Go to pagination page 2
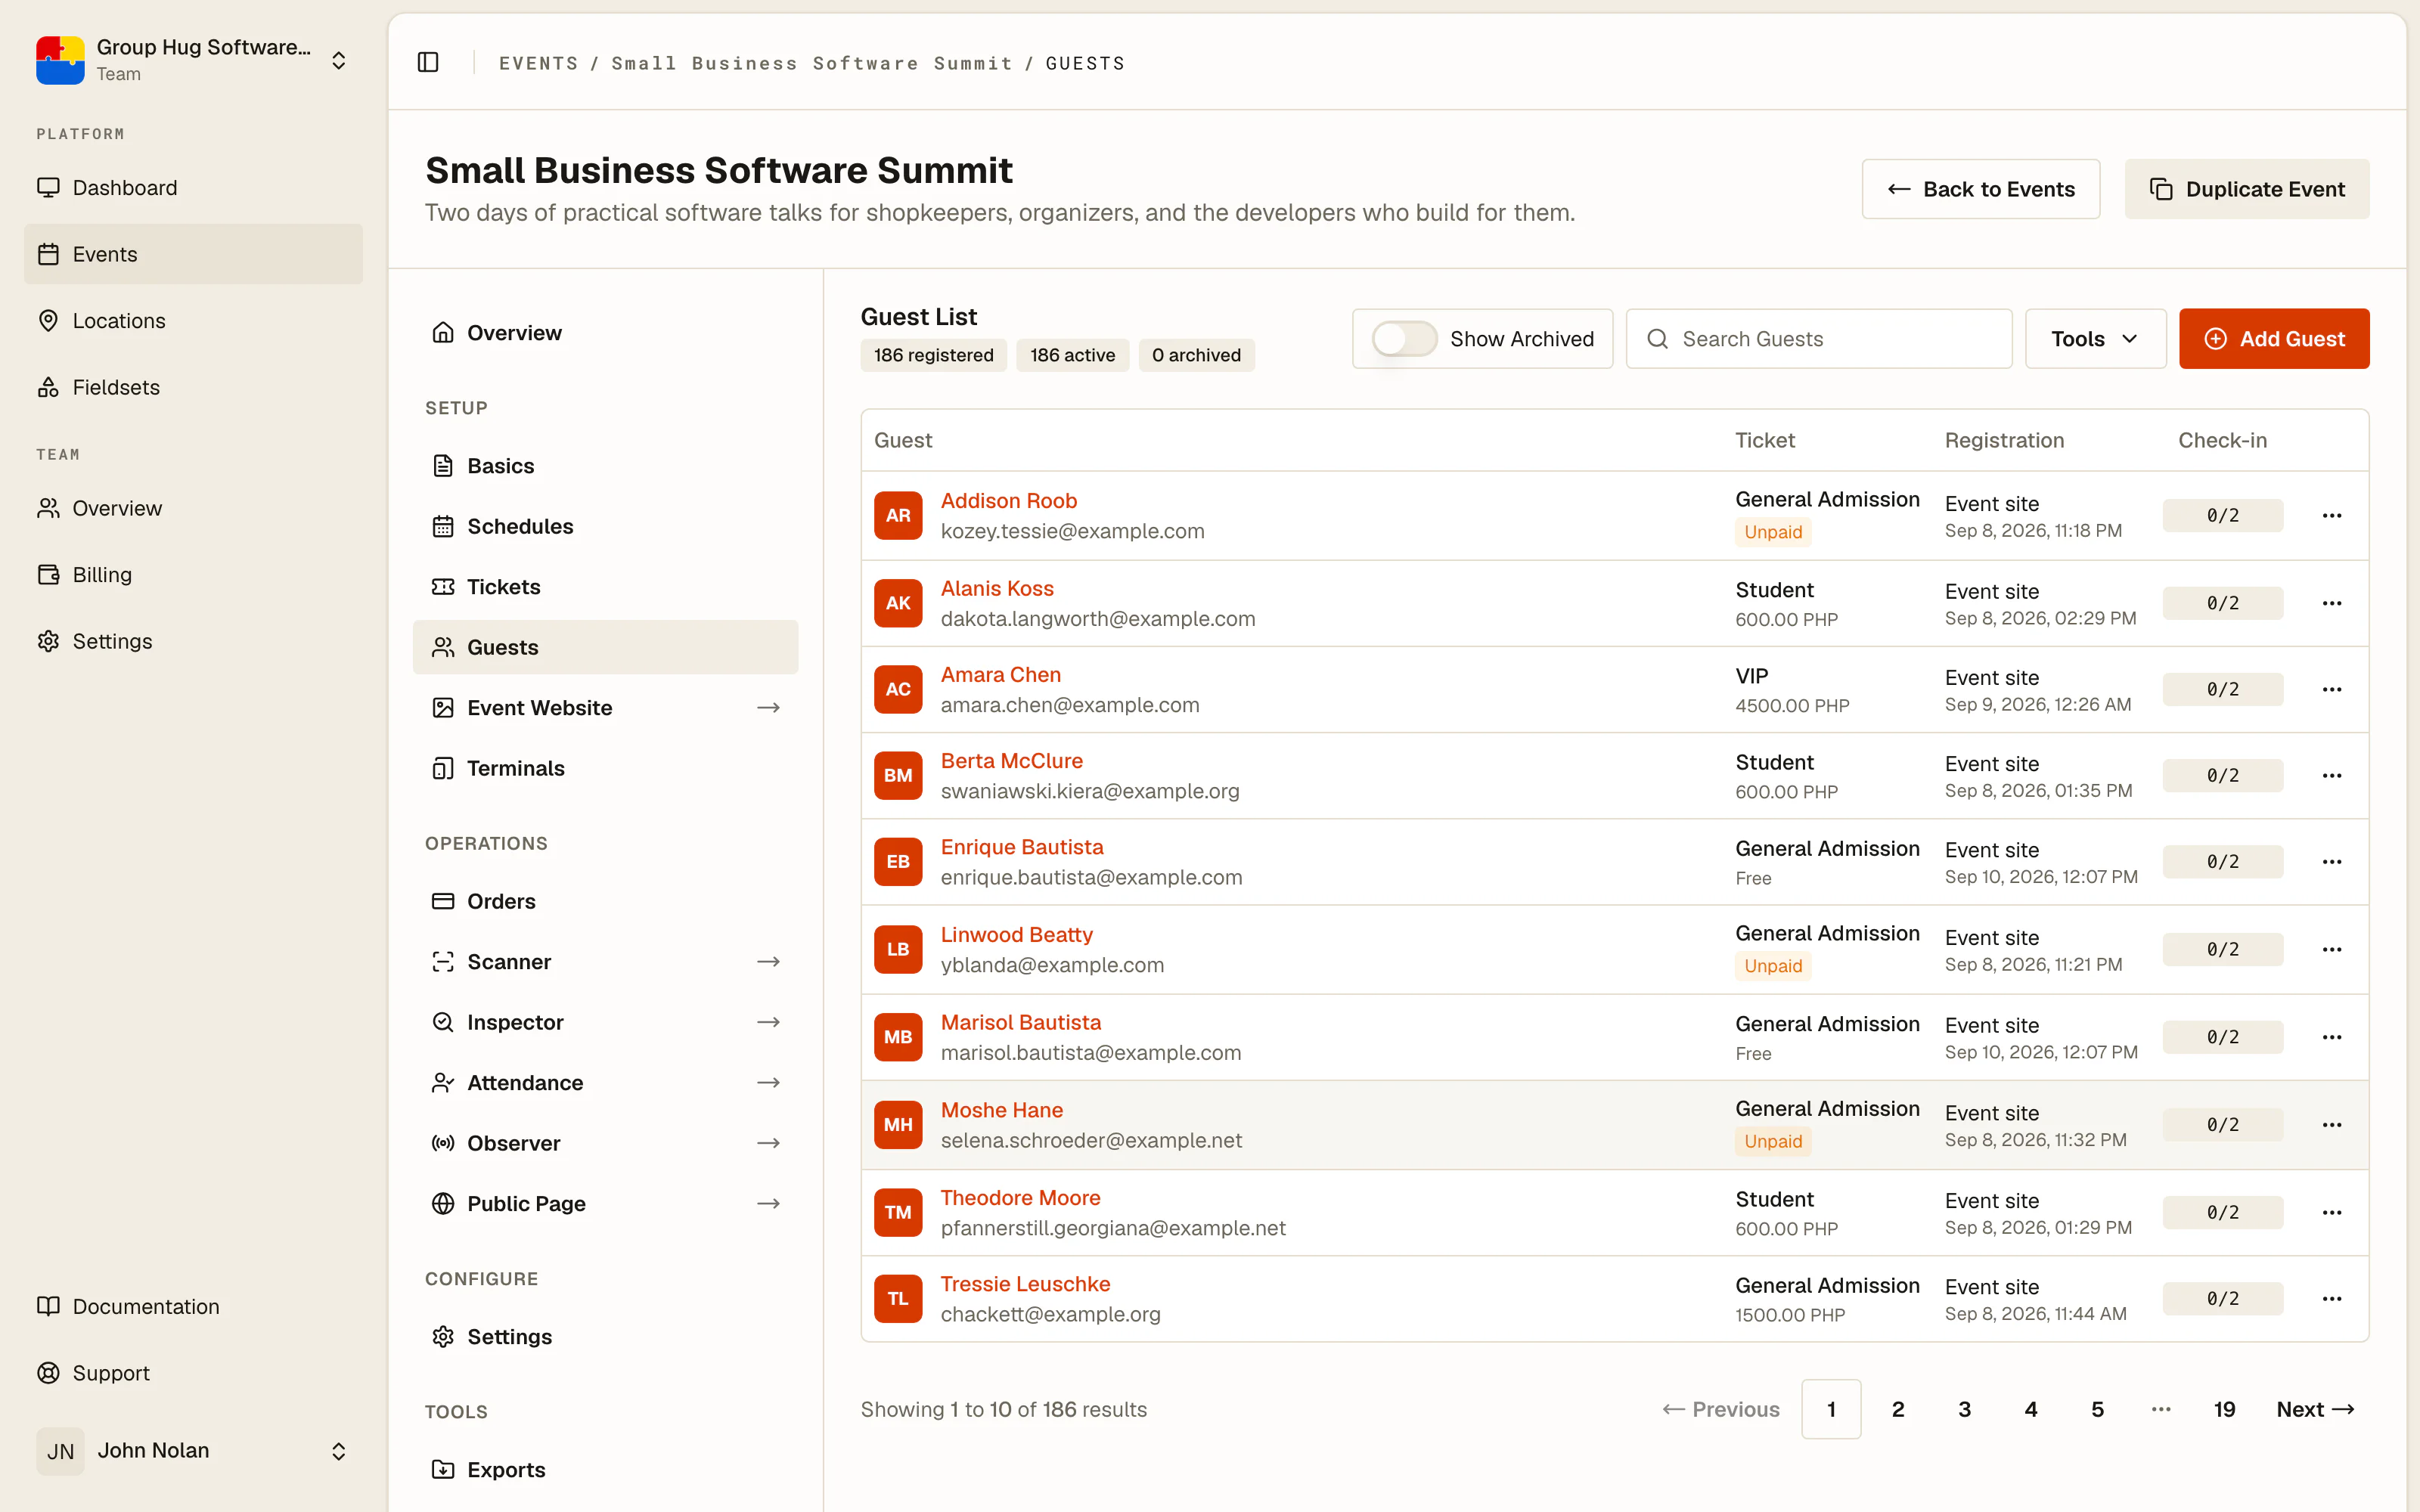The height and width of the screenshot is (1512, 2420). [1898, 1409]
